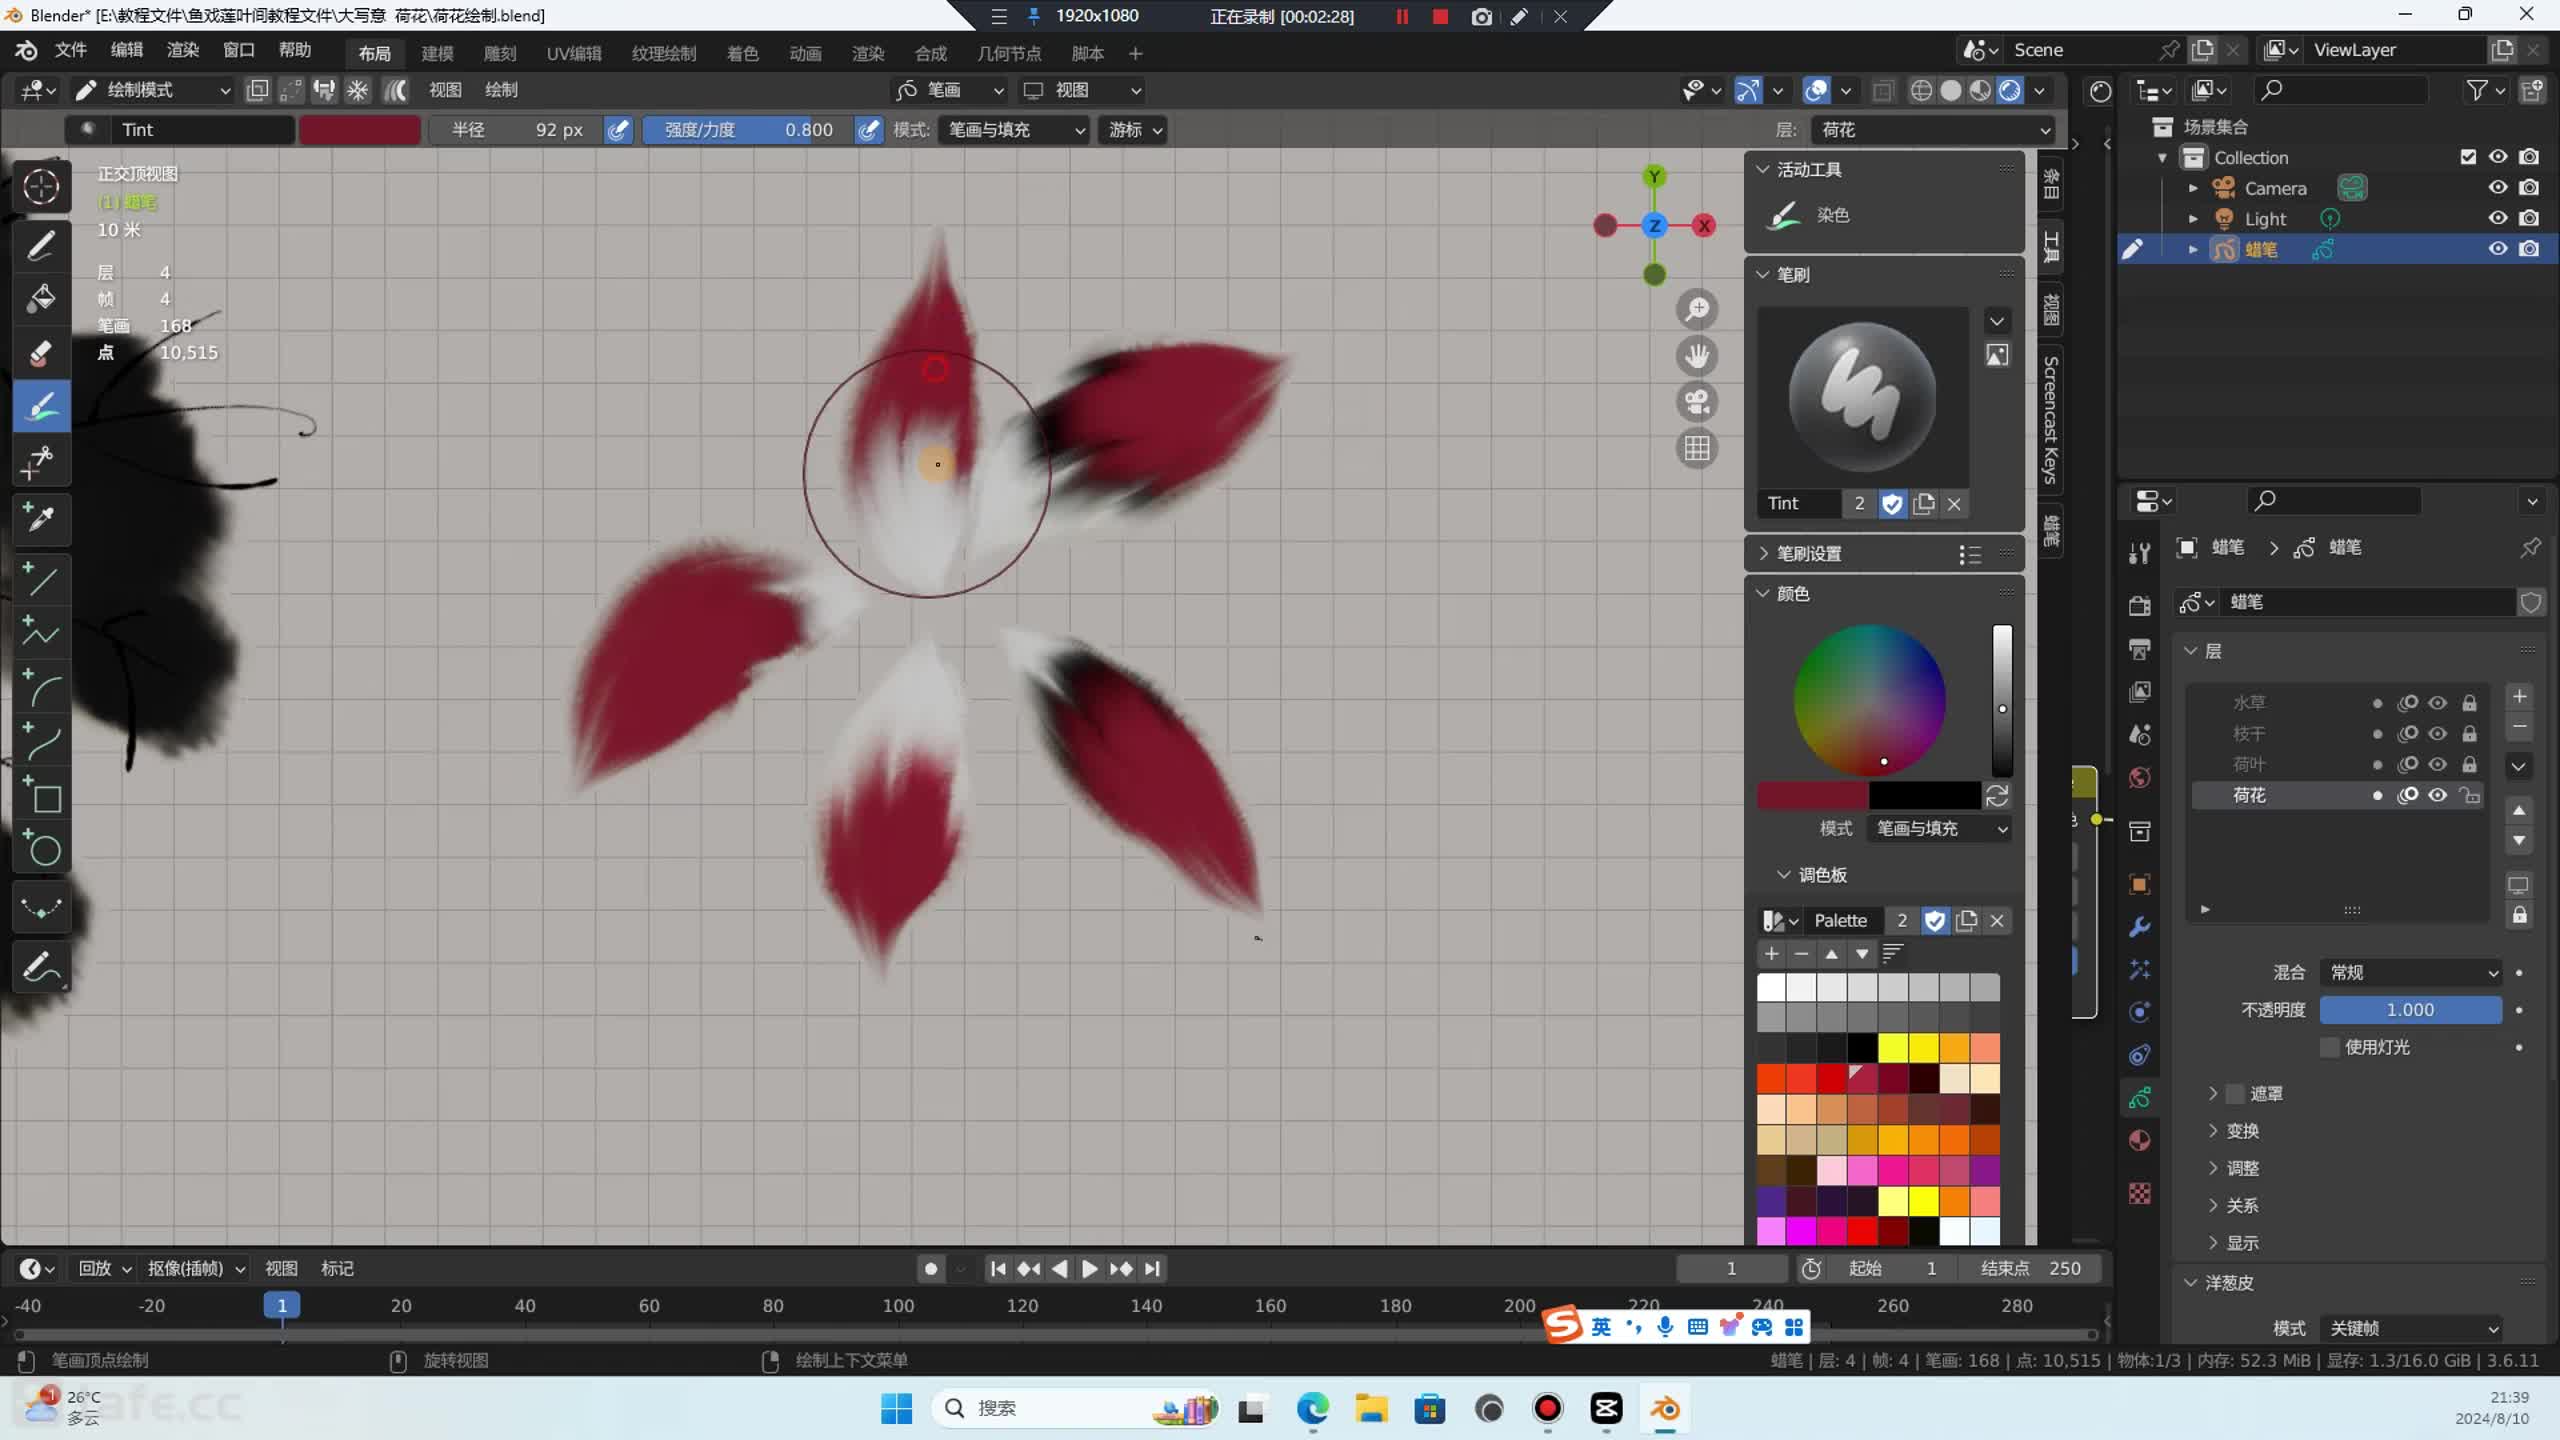
Task: Select the Polyline tool
Action: 41,633
